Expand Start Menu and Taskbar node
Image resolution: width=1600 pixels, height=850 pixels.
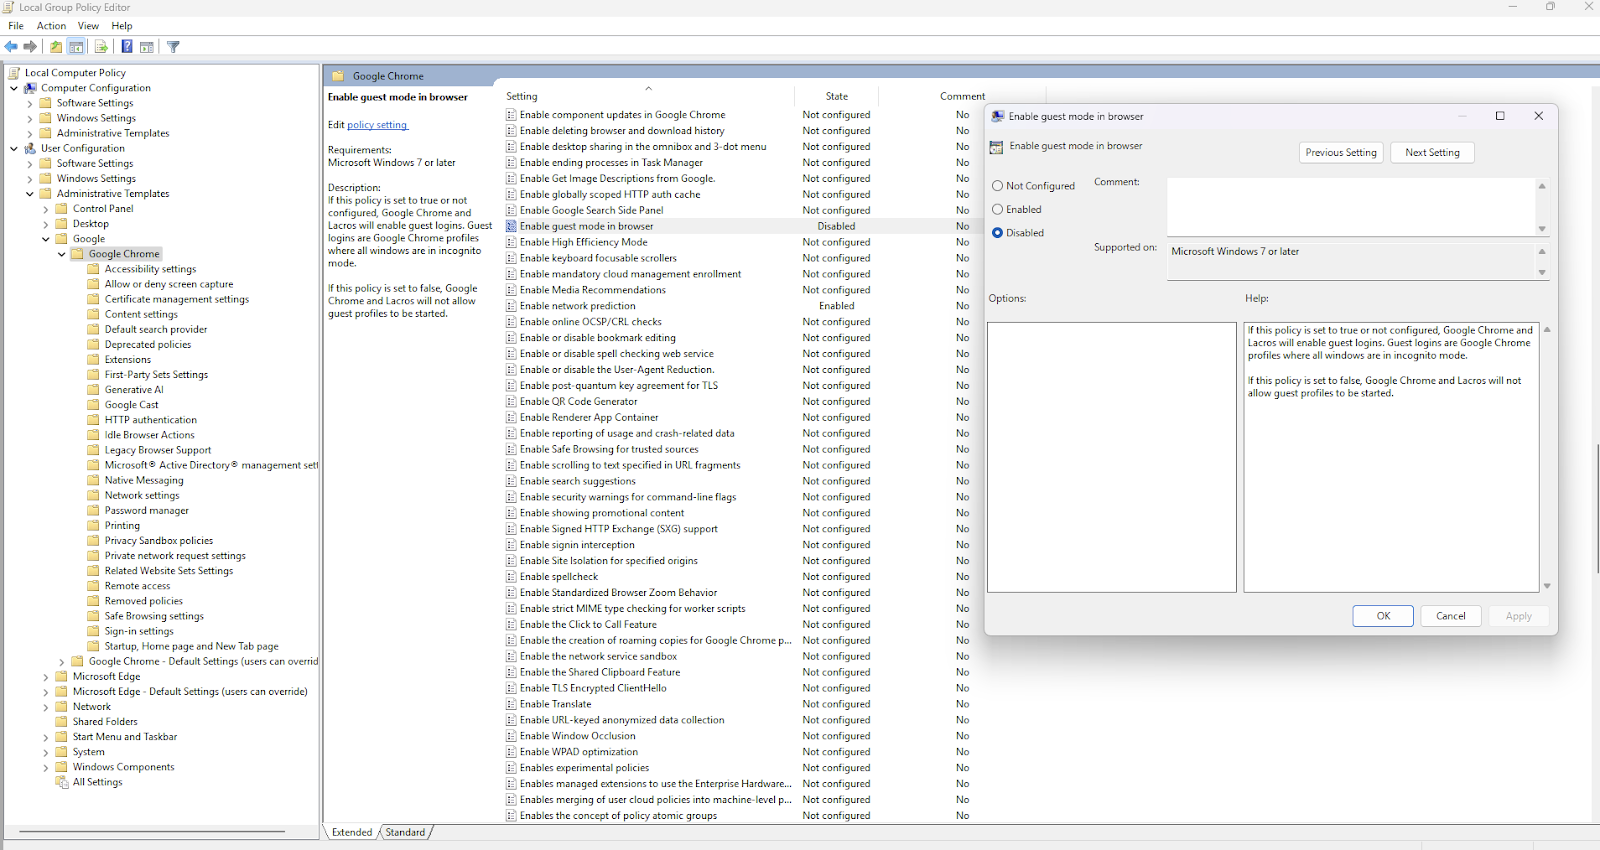tap(46, 737)
